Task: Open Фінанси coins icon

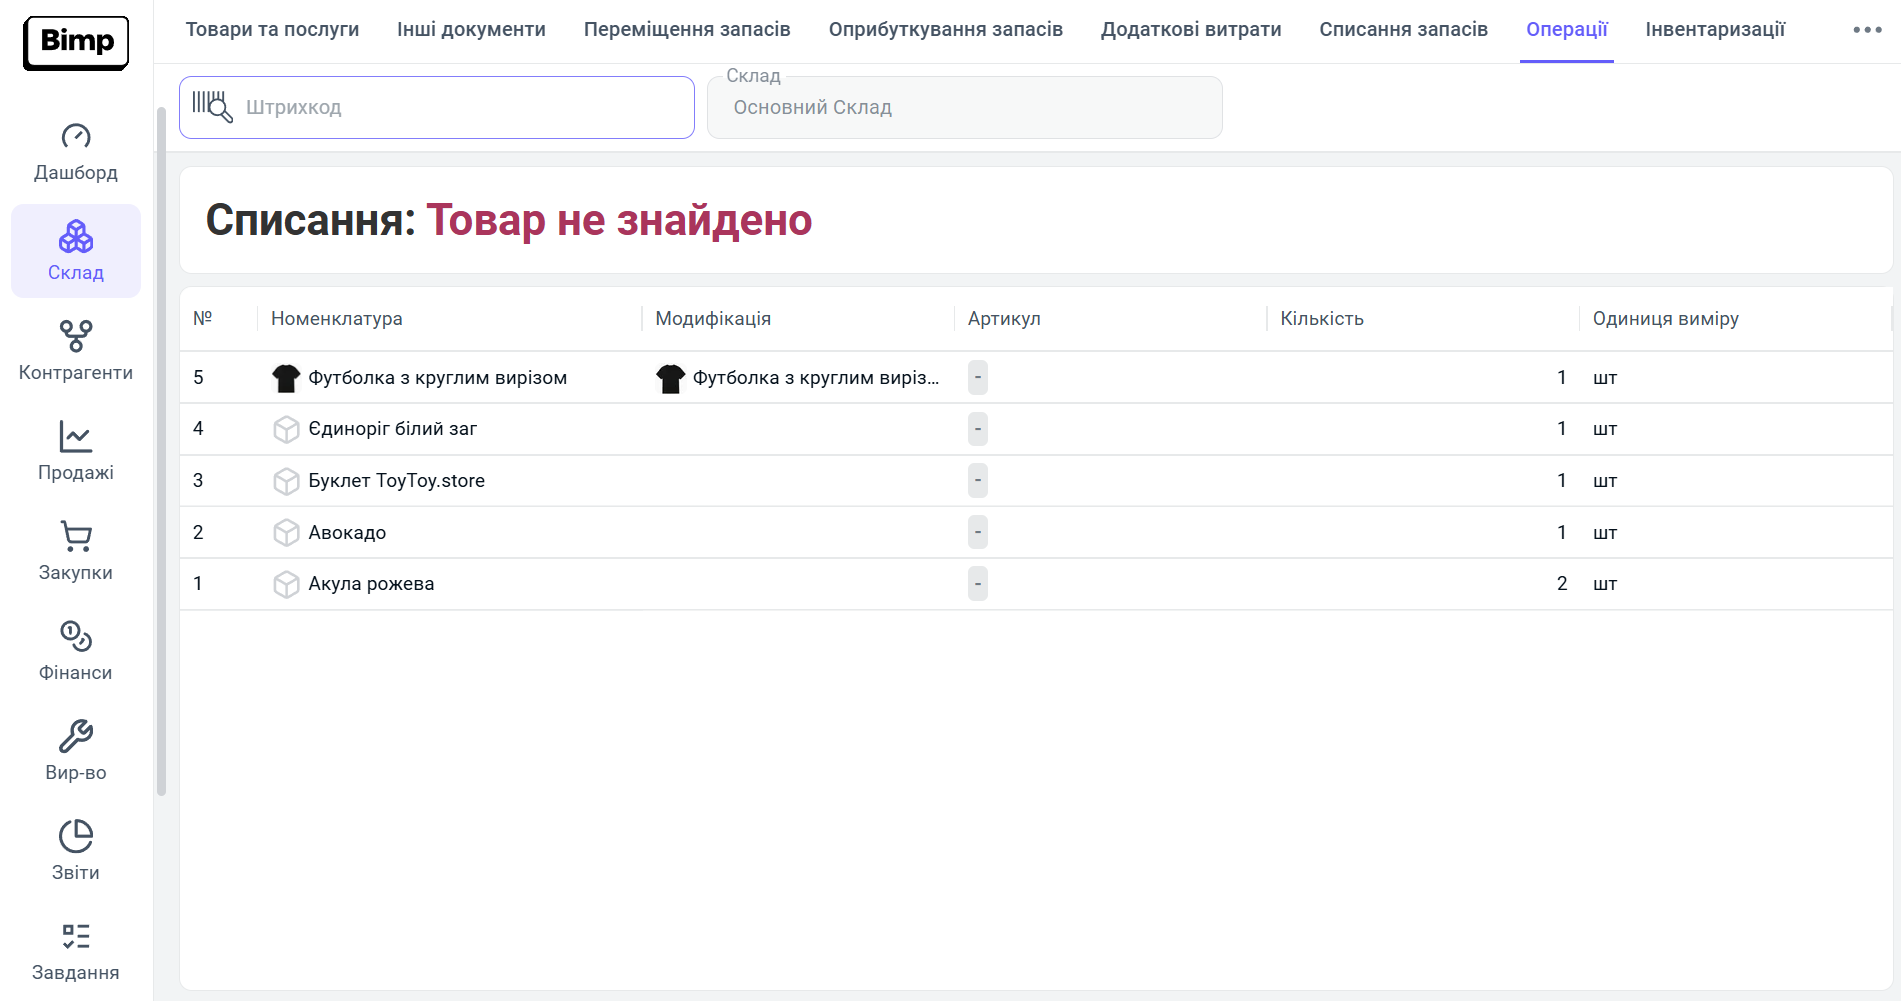Action: pyautogui.click(x=76, y=636)
